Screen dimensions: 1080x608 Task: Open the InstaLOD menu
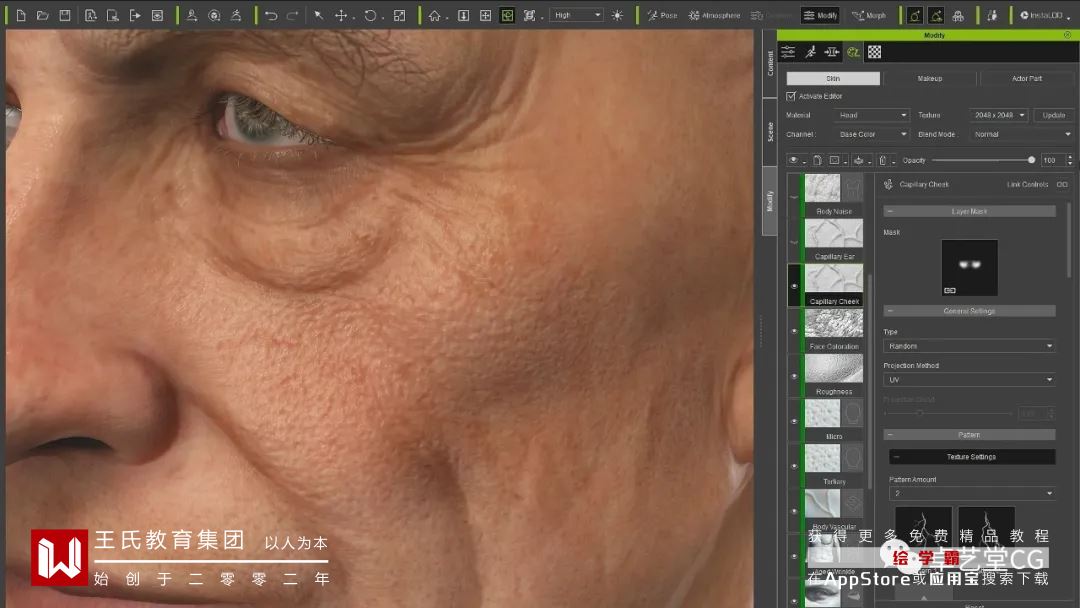tap(1045, 15)
